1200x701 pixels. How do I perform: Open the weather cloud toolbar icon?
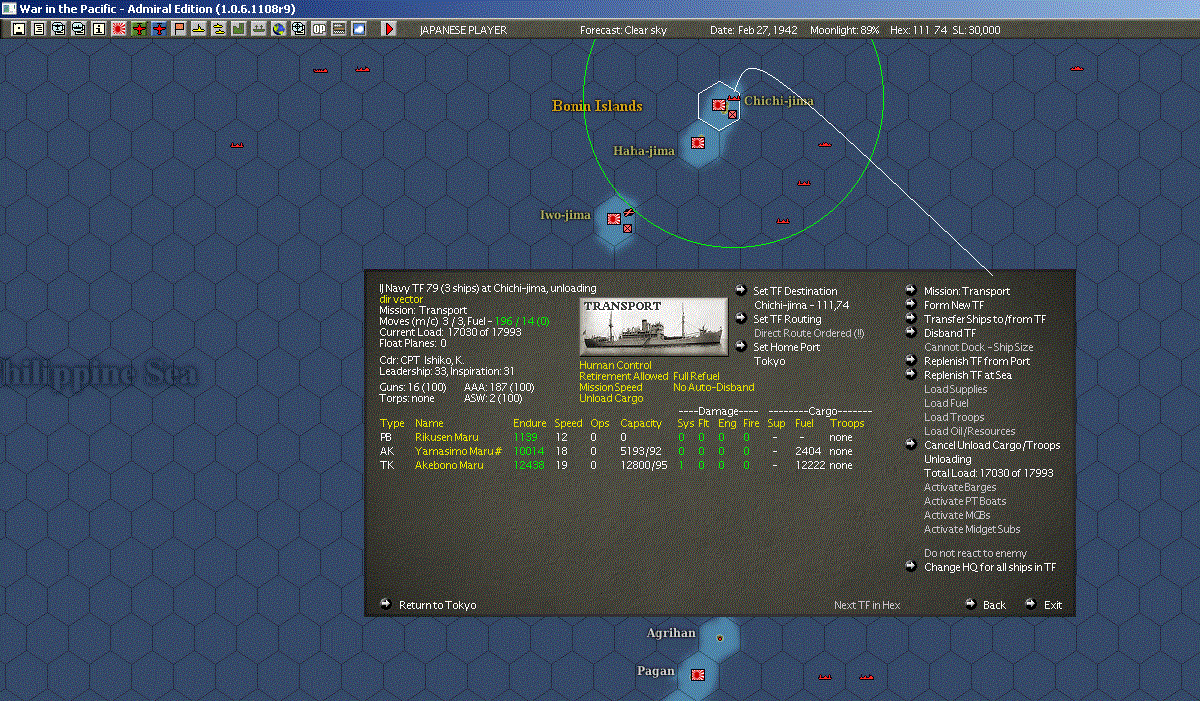[358, 30]
